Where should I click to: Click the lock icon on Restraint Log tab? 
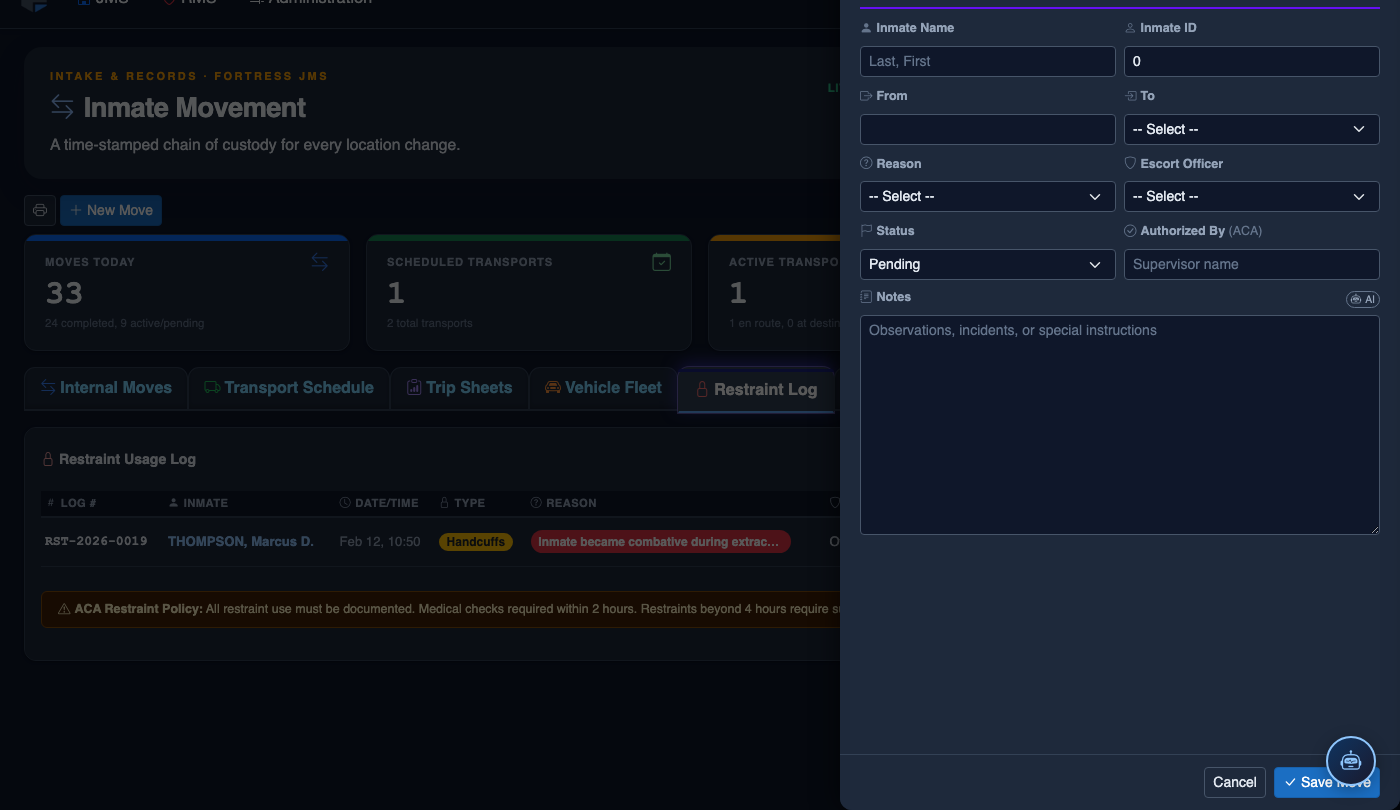coord(702,390)
